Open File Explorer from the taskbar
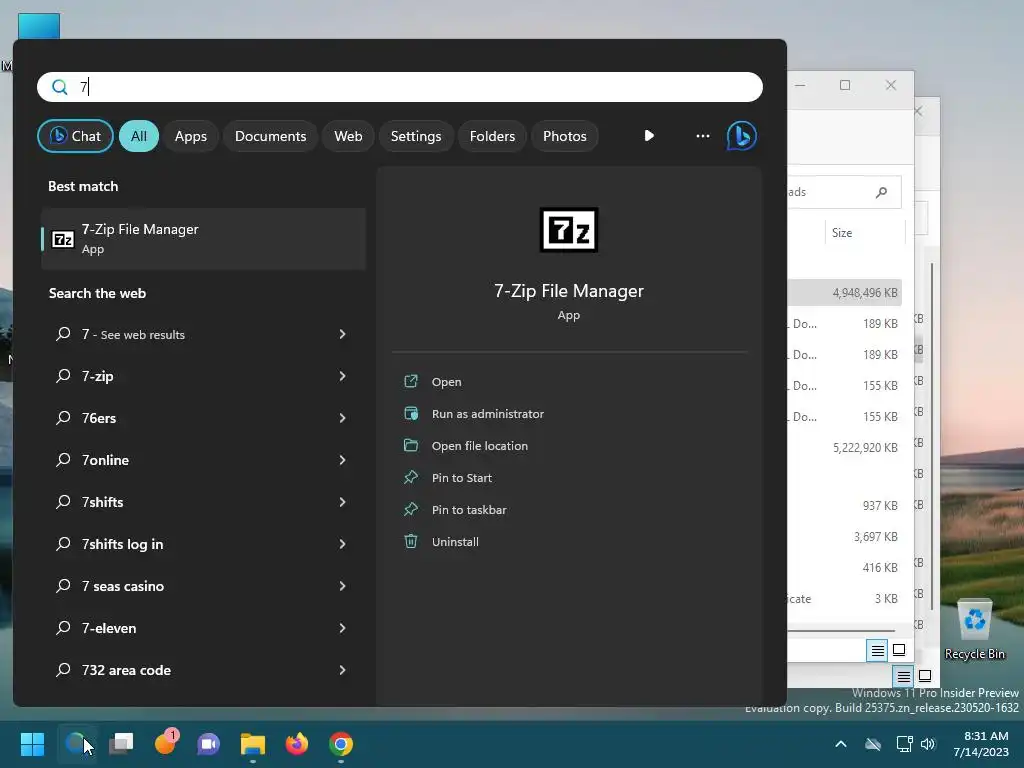The width and height of the screenshot is (1024, 768). (253, 744)
